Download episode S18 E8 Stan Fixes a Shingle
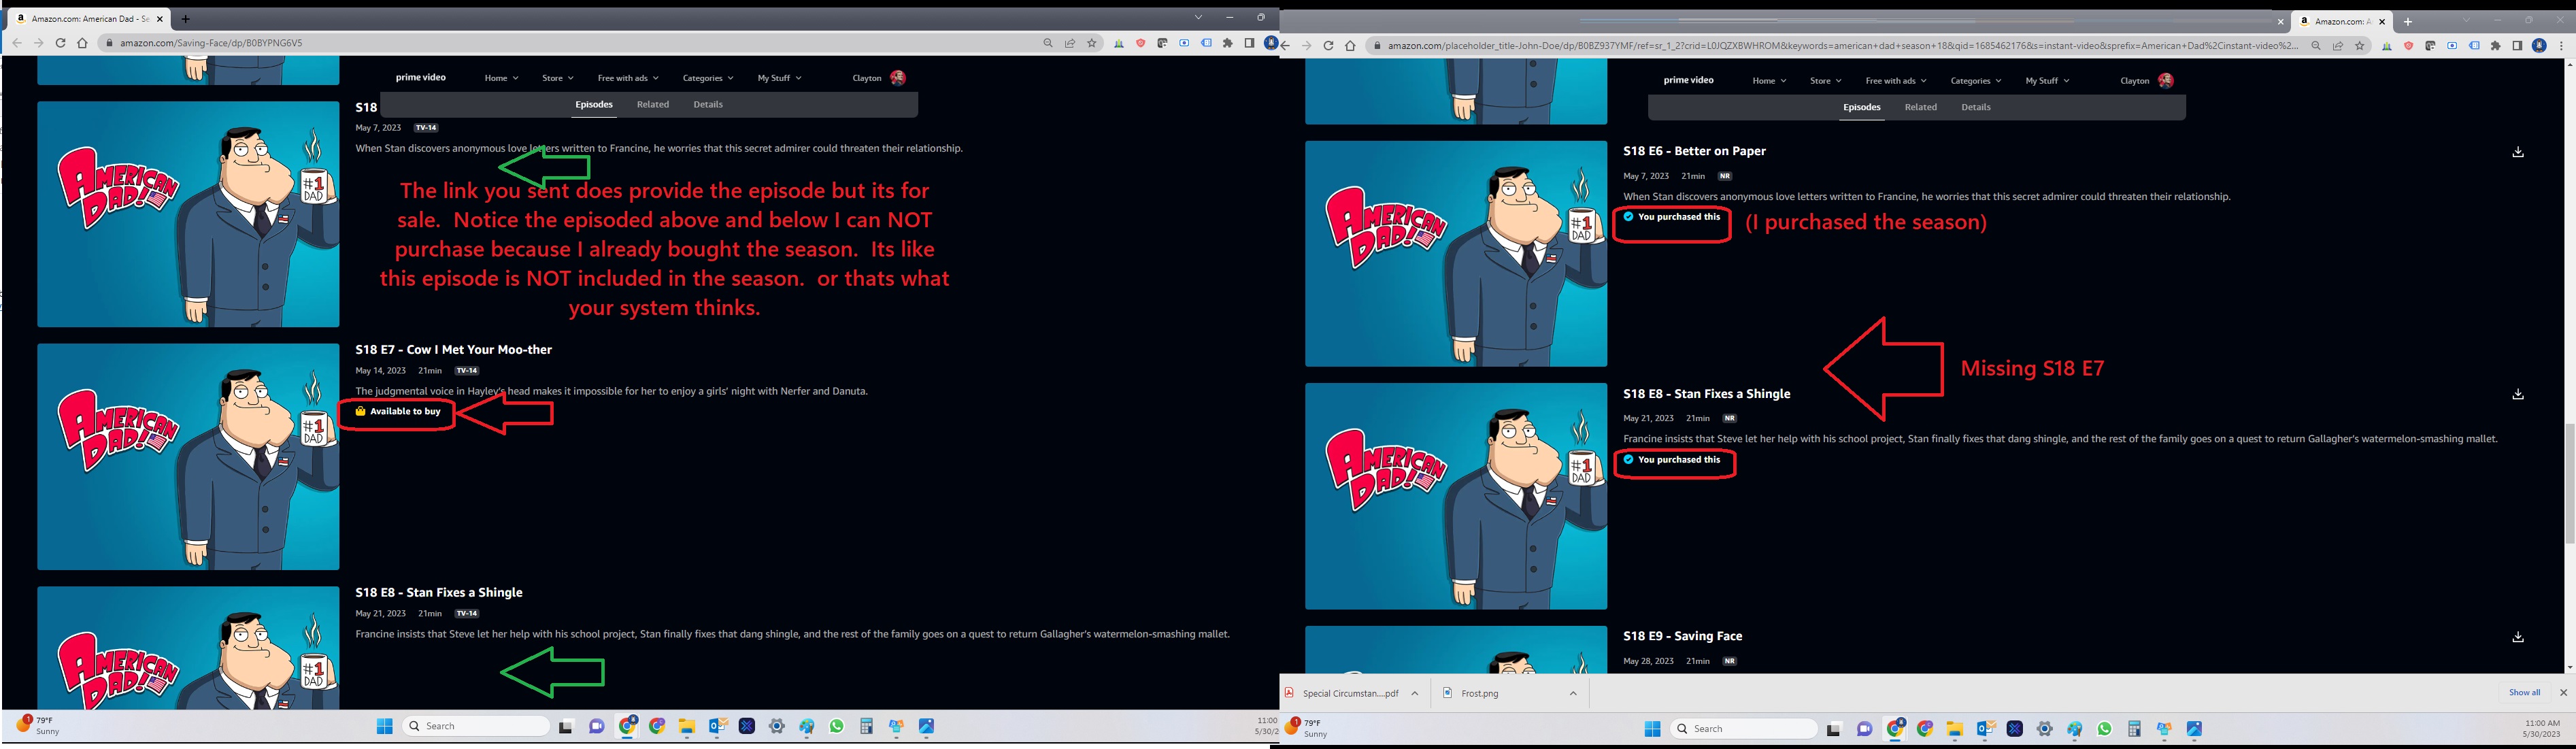Image resolution: width=2576 pixels, height=749 pixels. coord(2518,394)
